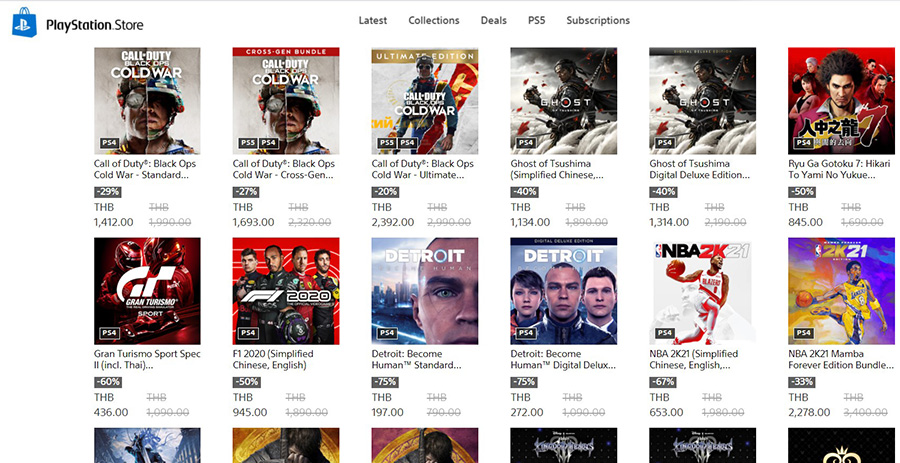This screenshot has height=463, width=900.
Task: Open Cold War Ultimate Edition cover art
Action: [x=425, y=101]
